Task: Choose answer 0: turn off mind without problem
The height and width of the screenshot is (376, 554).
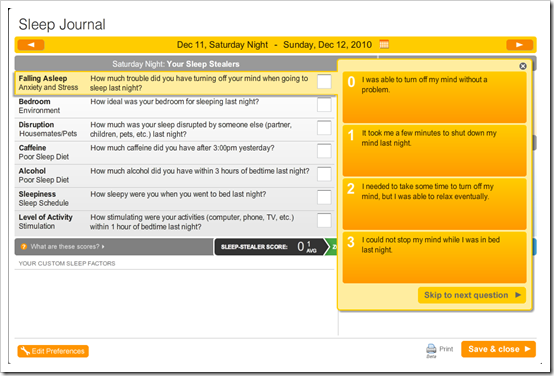Action: 434,97
